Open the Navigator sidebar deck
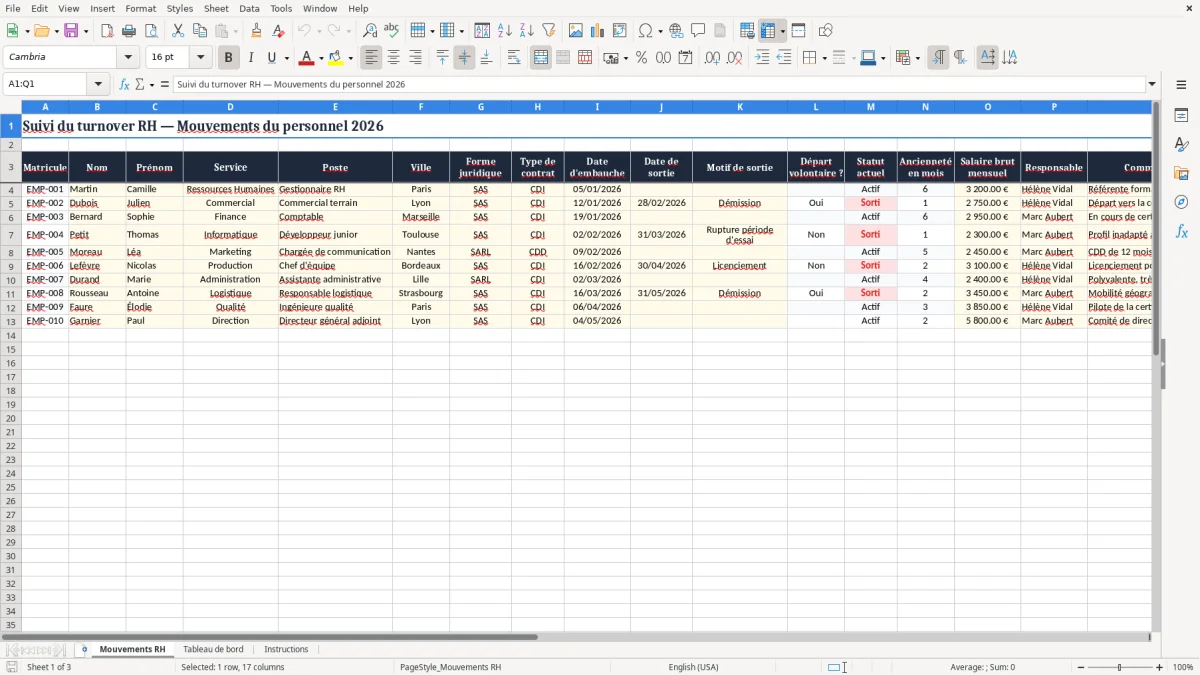1200x675 pixels. (x=1181, y=202)
